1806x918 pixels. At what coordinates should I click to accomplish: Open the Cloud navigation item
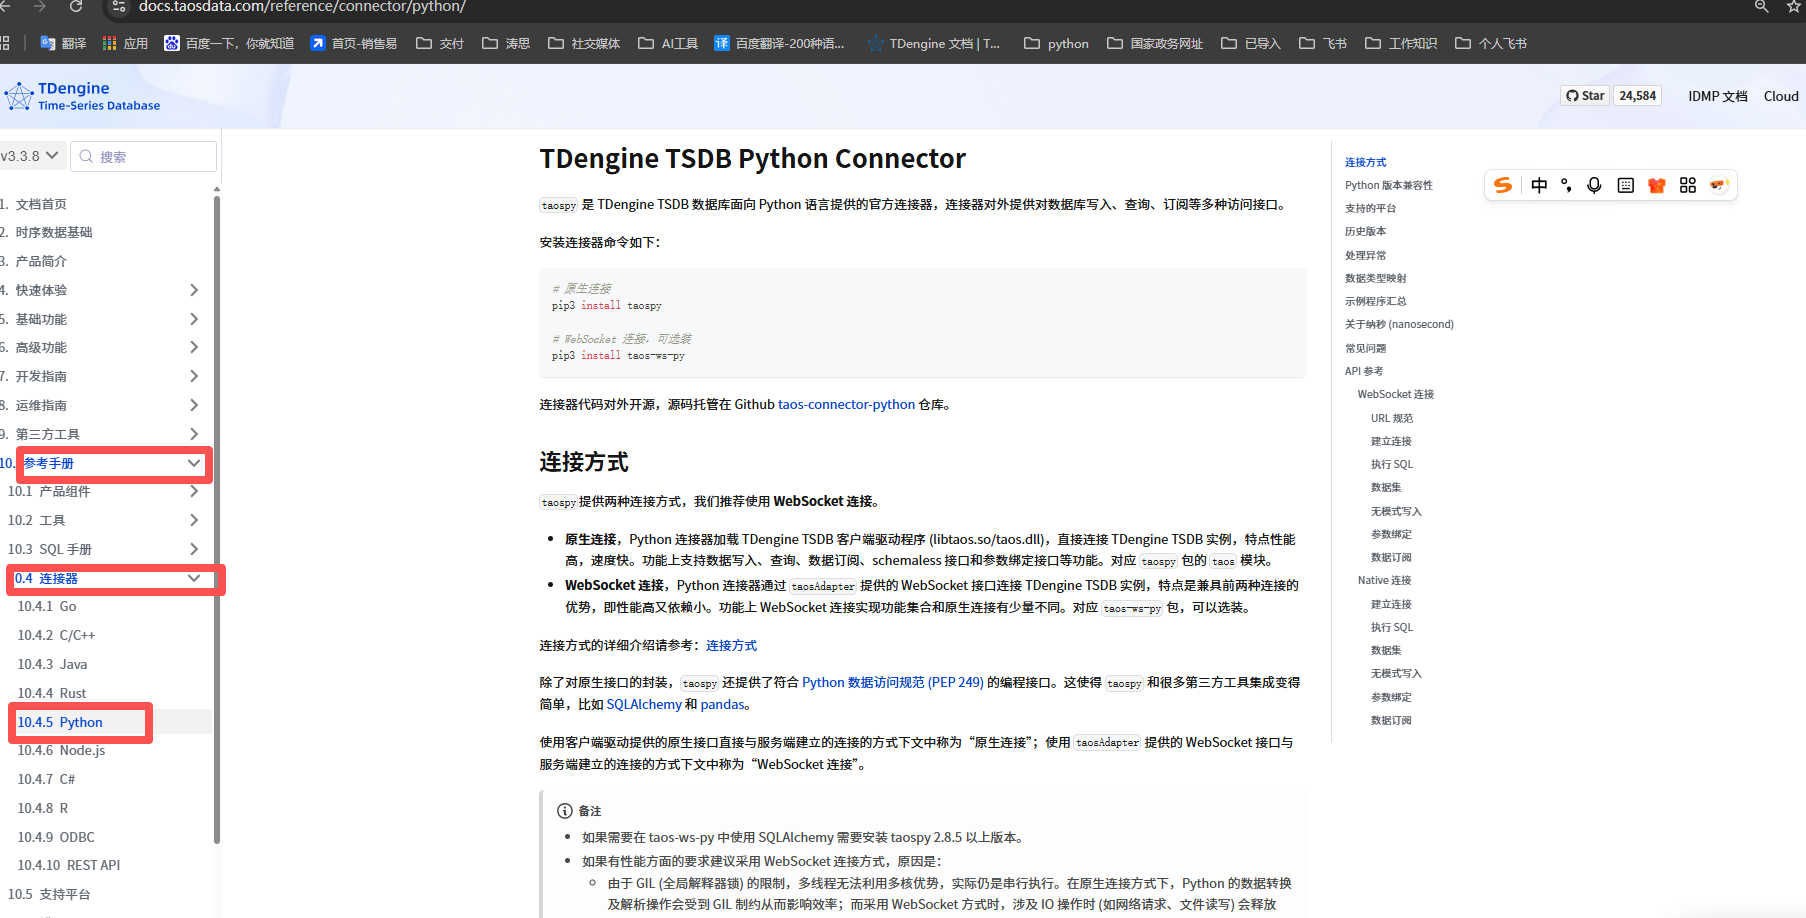coord(1780,96)
